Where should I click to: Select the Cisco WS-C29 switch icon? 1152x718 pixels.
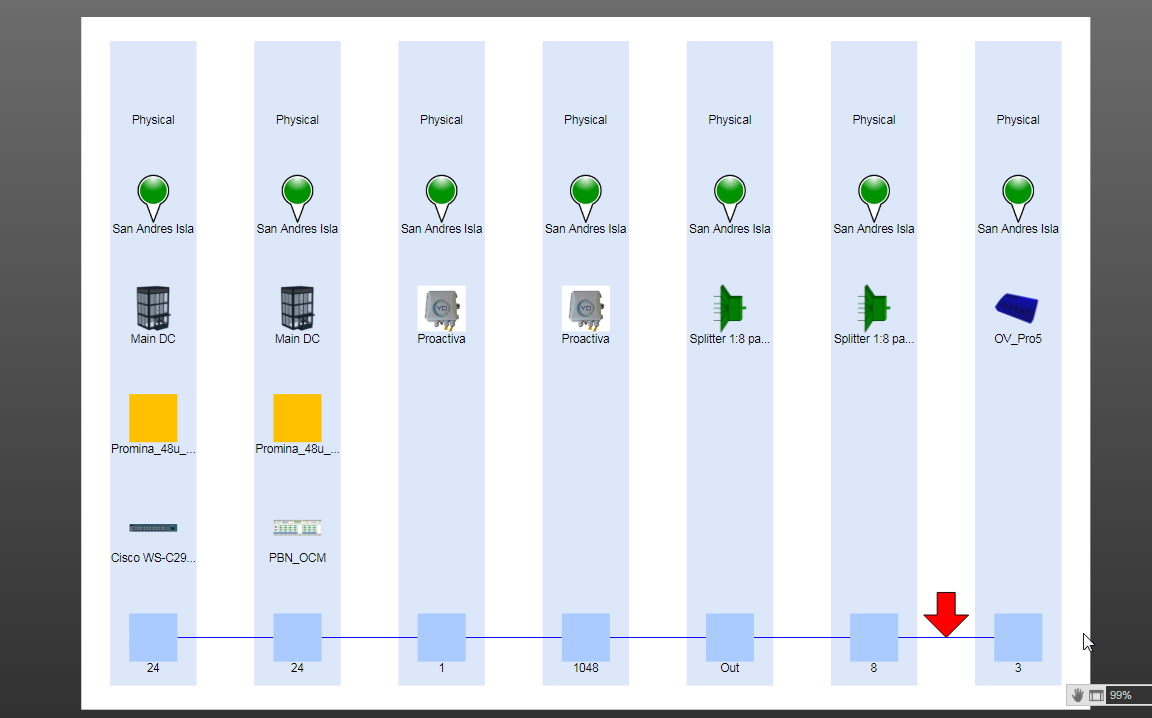coord(153,528)
